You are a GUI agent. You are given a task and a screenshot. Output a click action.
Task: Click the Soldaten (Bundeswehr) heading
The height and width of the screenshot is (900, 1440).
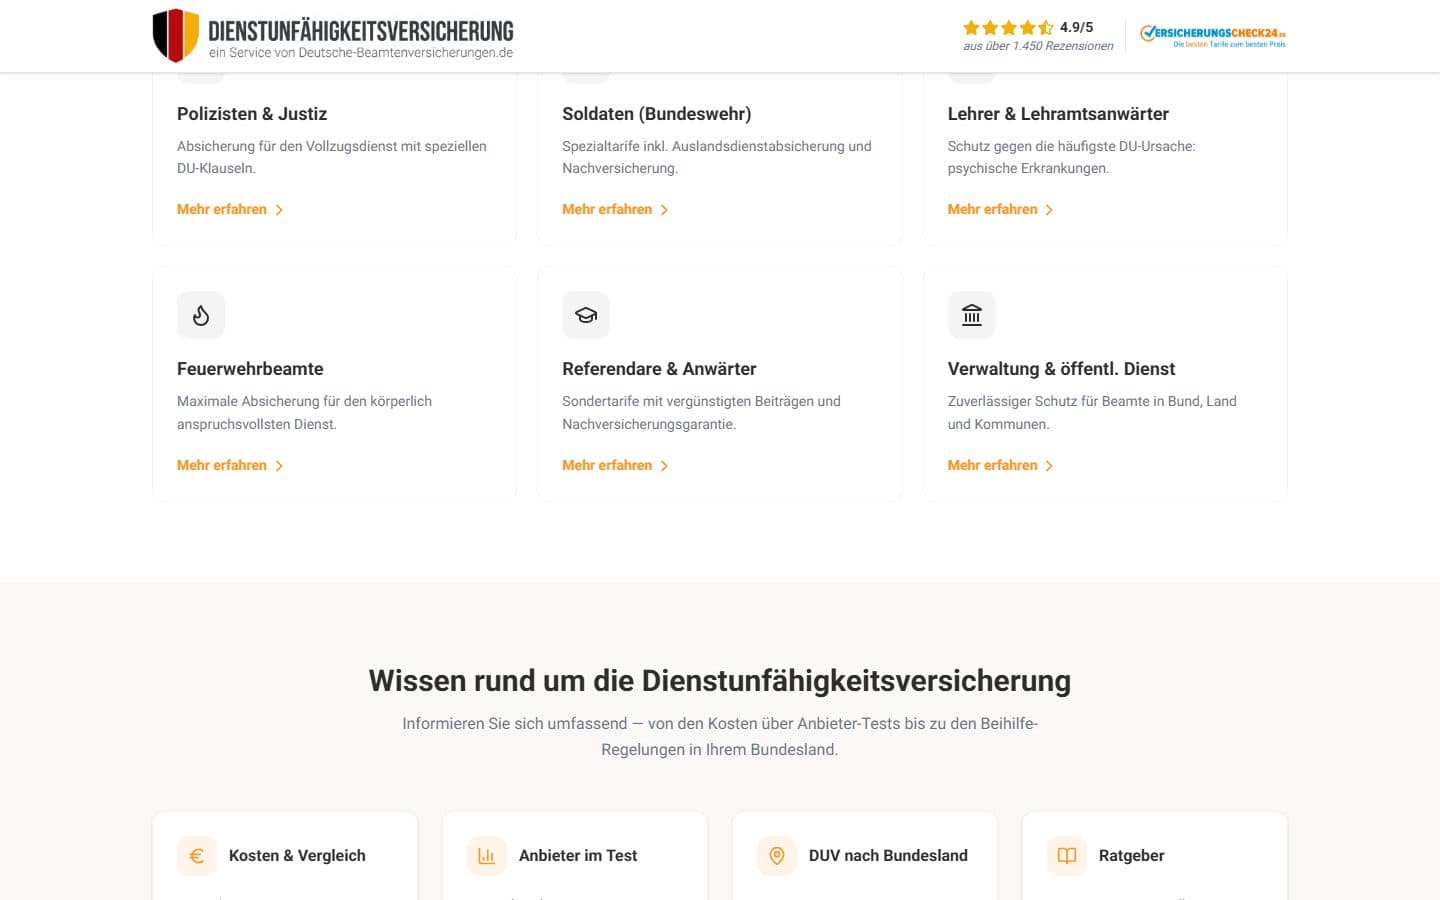[x=657, y=114]
